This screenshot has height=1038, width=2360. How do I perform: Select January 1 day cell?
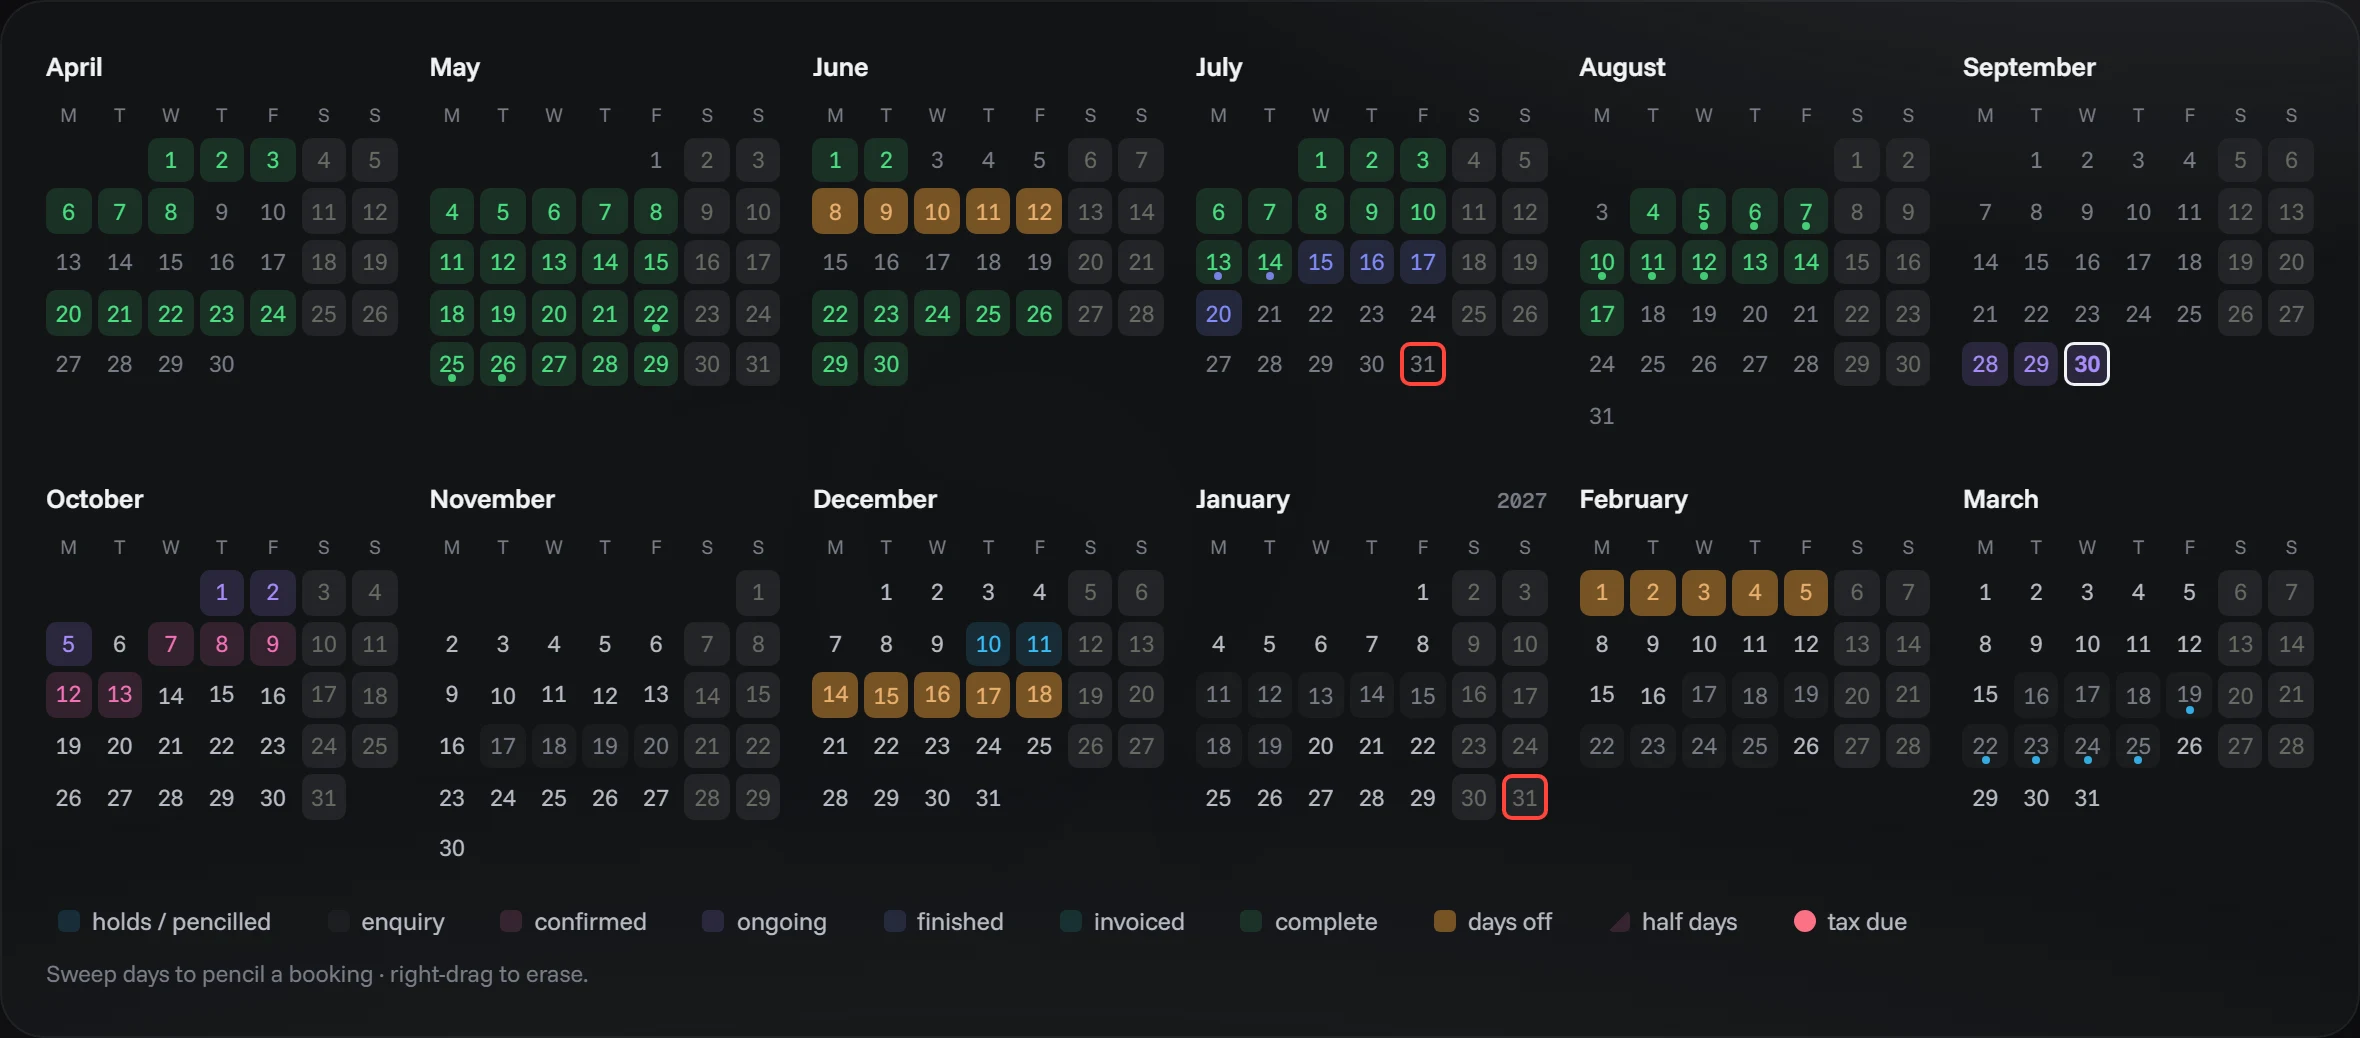click(1423, 592)
